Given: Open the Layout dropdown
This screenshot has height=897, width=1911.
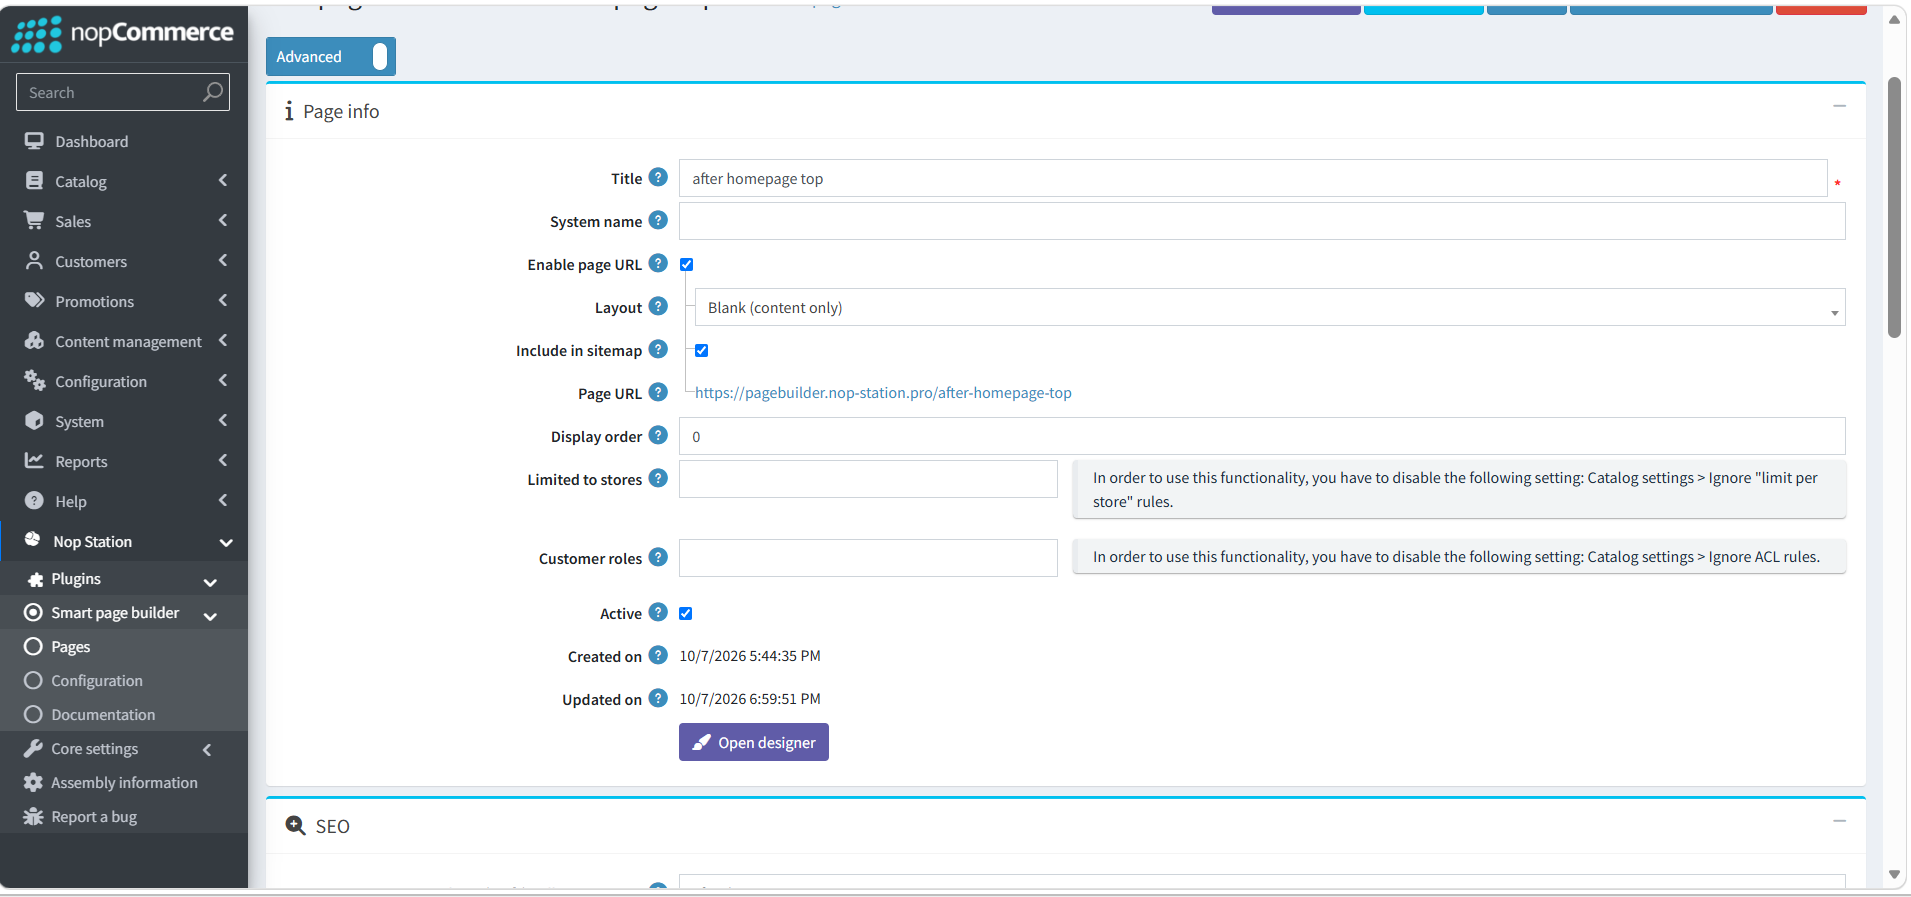Looking at the screenshot, I should (1270, 307).
